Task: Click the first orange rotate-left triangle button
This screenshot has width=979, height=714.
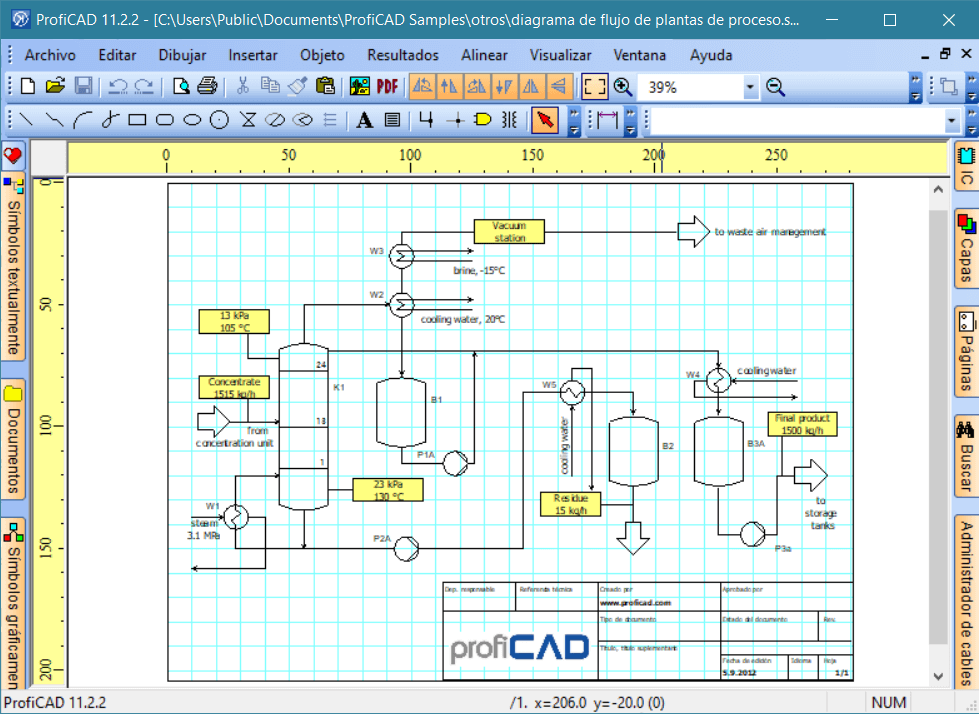Action: click(423, 87)
